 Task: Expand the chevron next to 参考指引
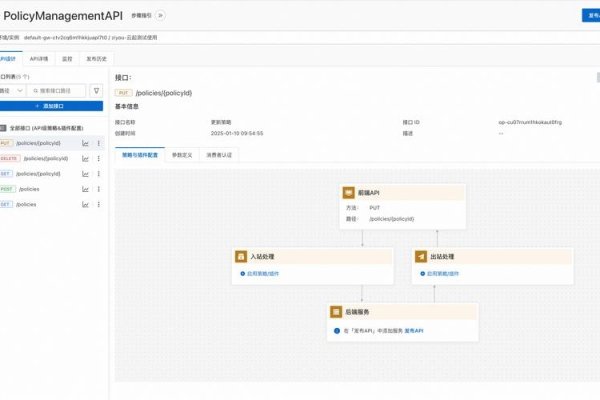tap(161, 16)
